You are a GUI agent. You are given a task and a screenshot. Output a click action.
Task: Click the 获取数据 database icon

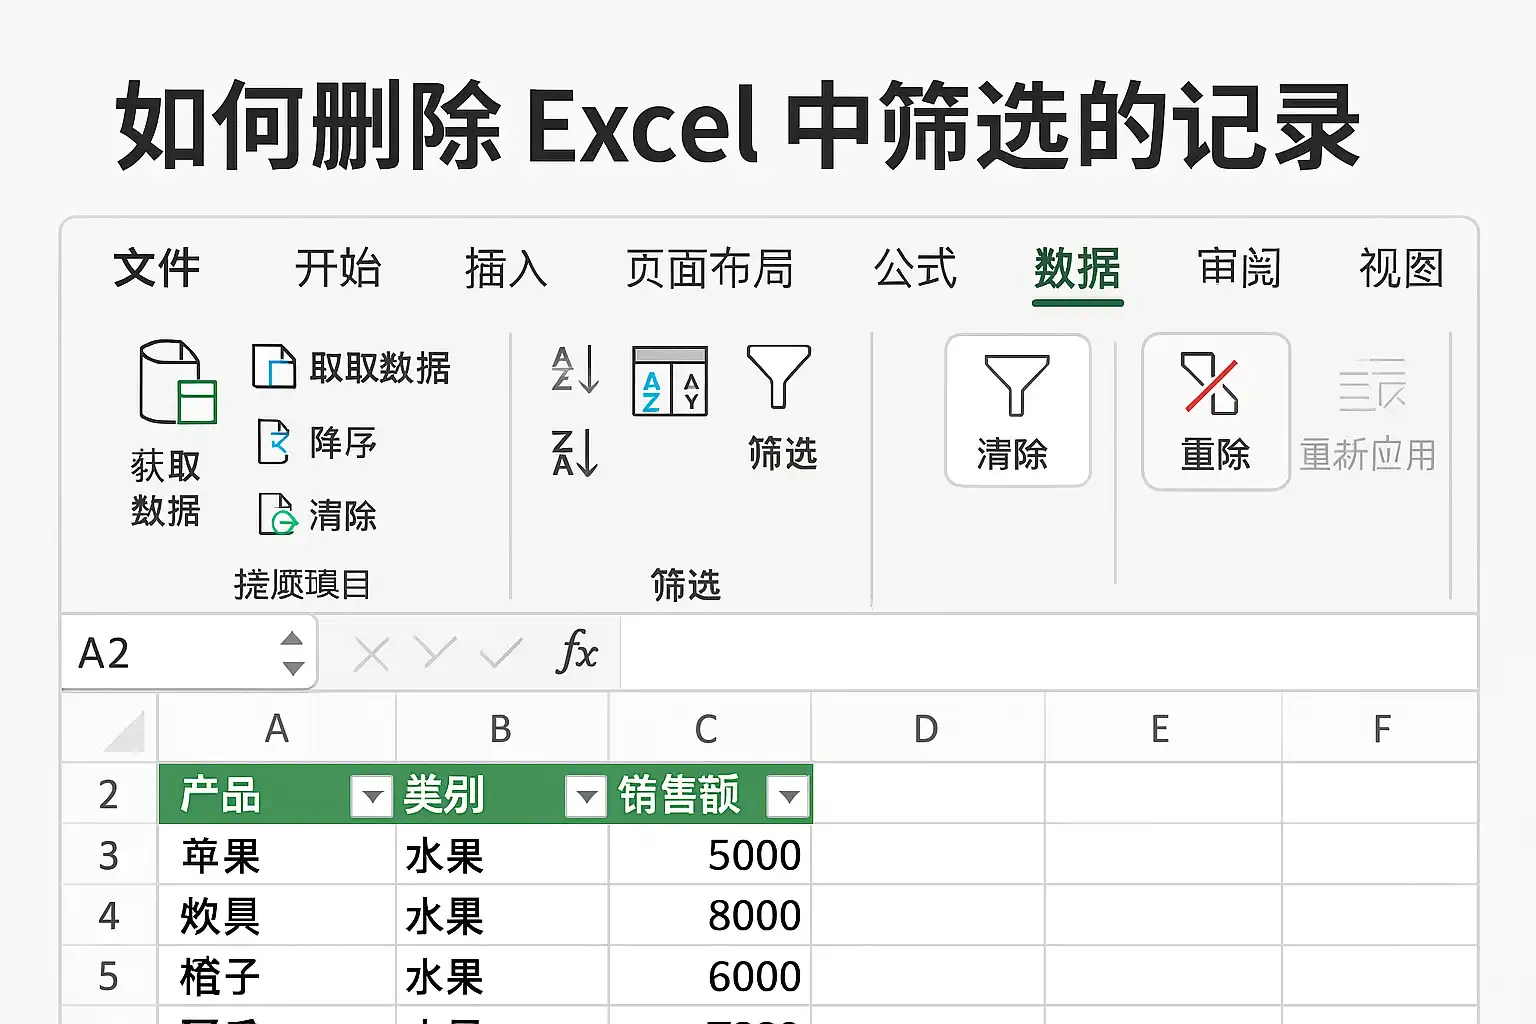(176, 383)
